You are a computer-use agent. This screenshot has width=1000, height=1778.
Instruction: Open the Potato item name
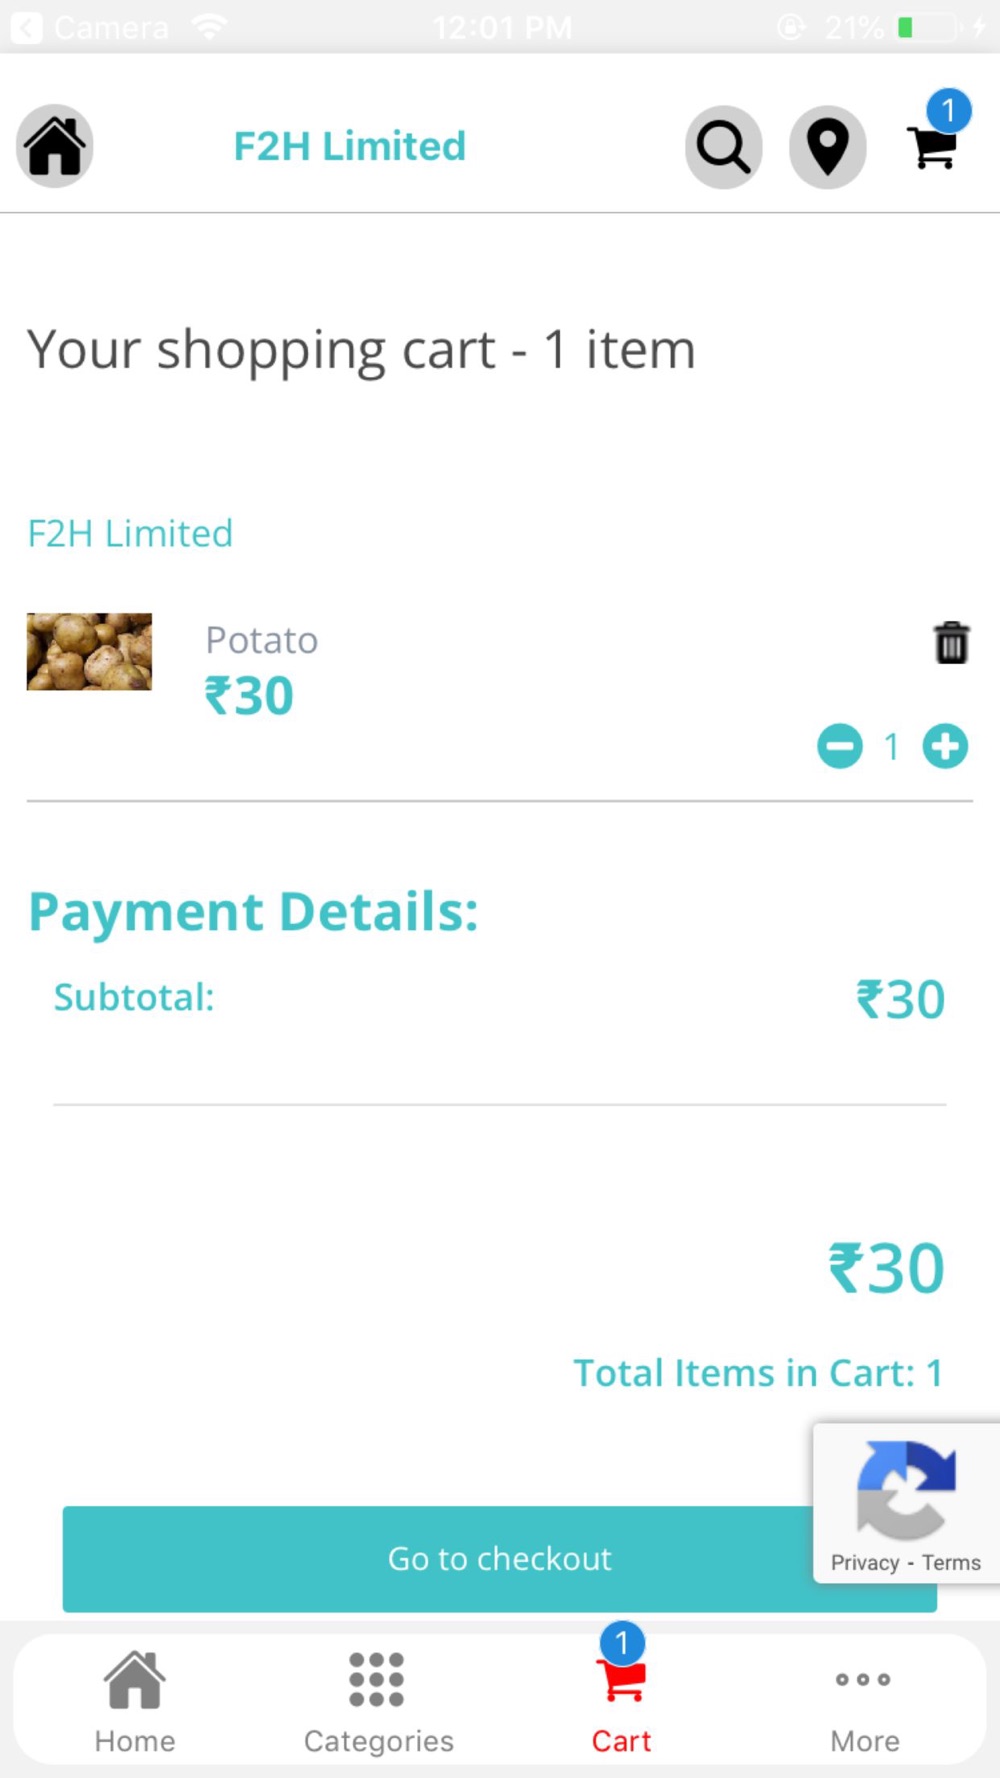[x=262, y=640]
